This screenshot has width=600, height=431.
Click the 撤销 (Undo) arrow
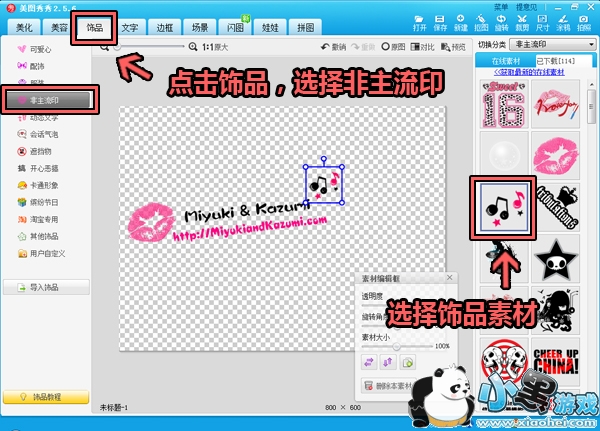pos(333,47)
